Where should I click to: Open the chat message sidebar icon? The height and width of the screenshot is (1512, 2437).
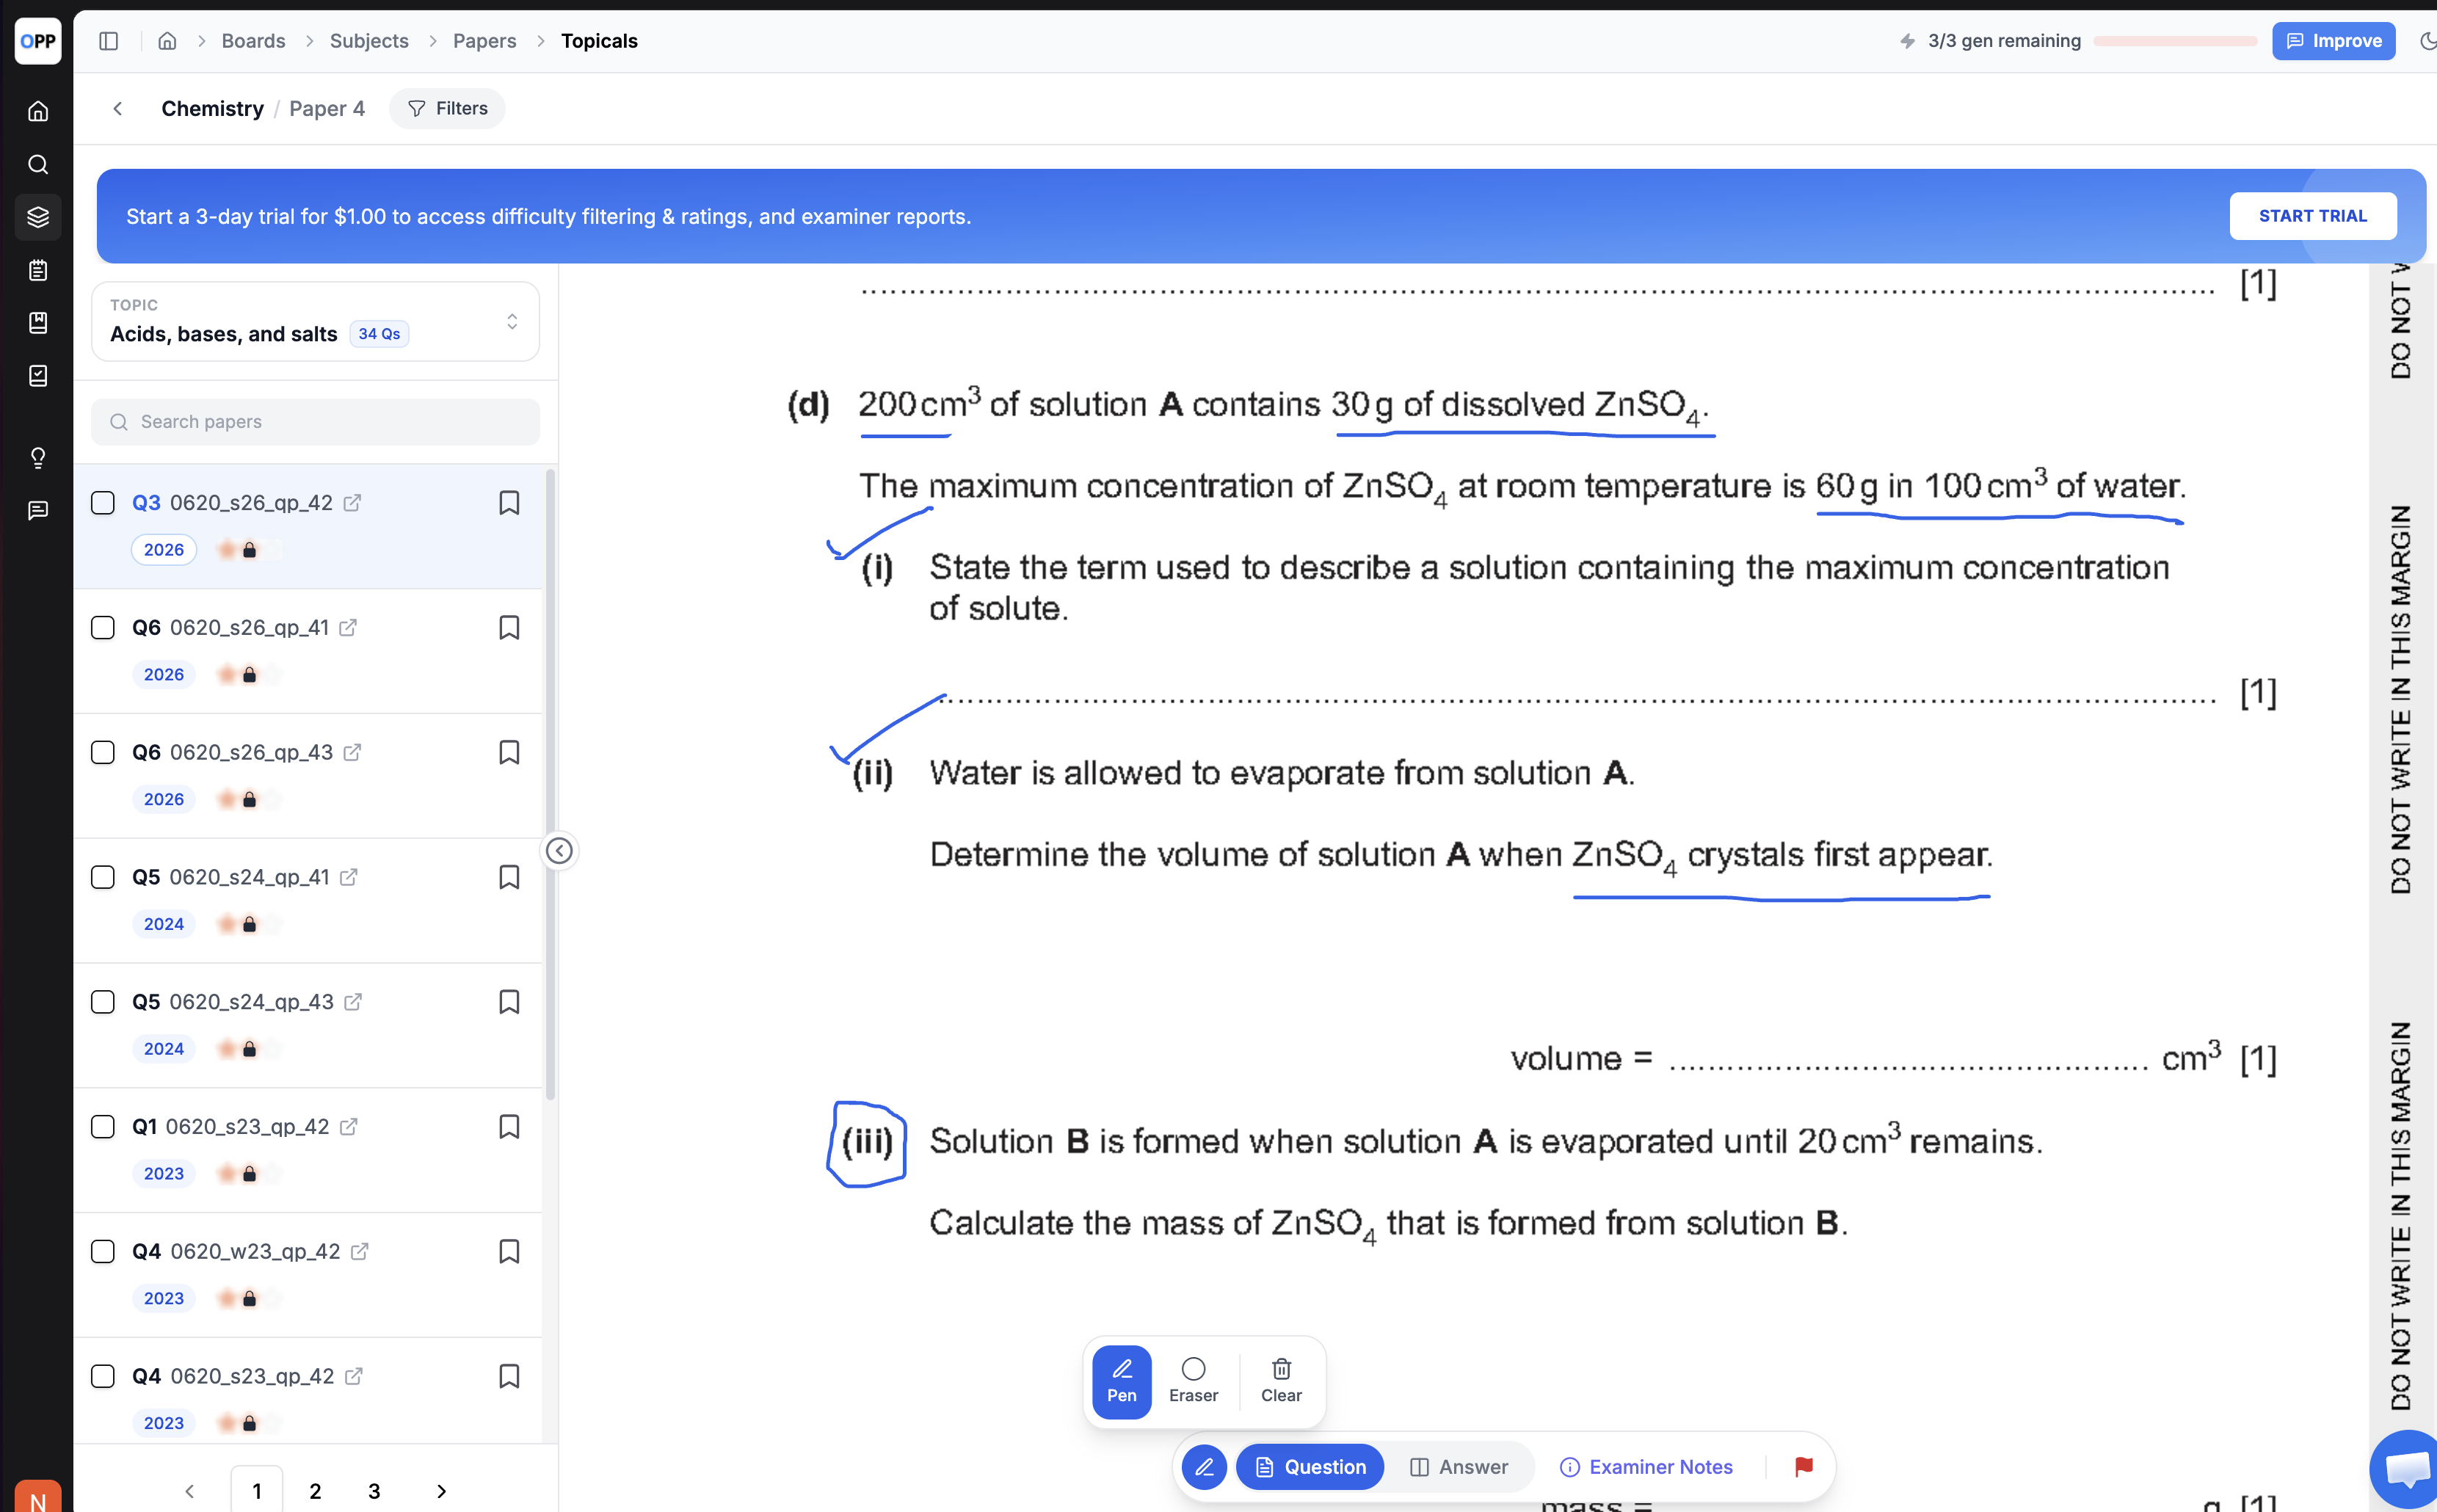(38, 511)
